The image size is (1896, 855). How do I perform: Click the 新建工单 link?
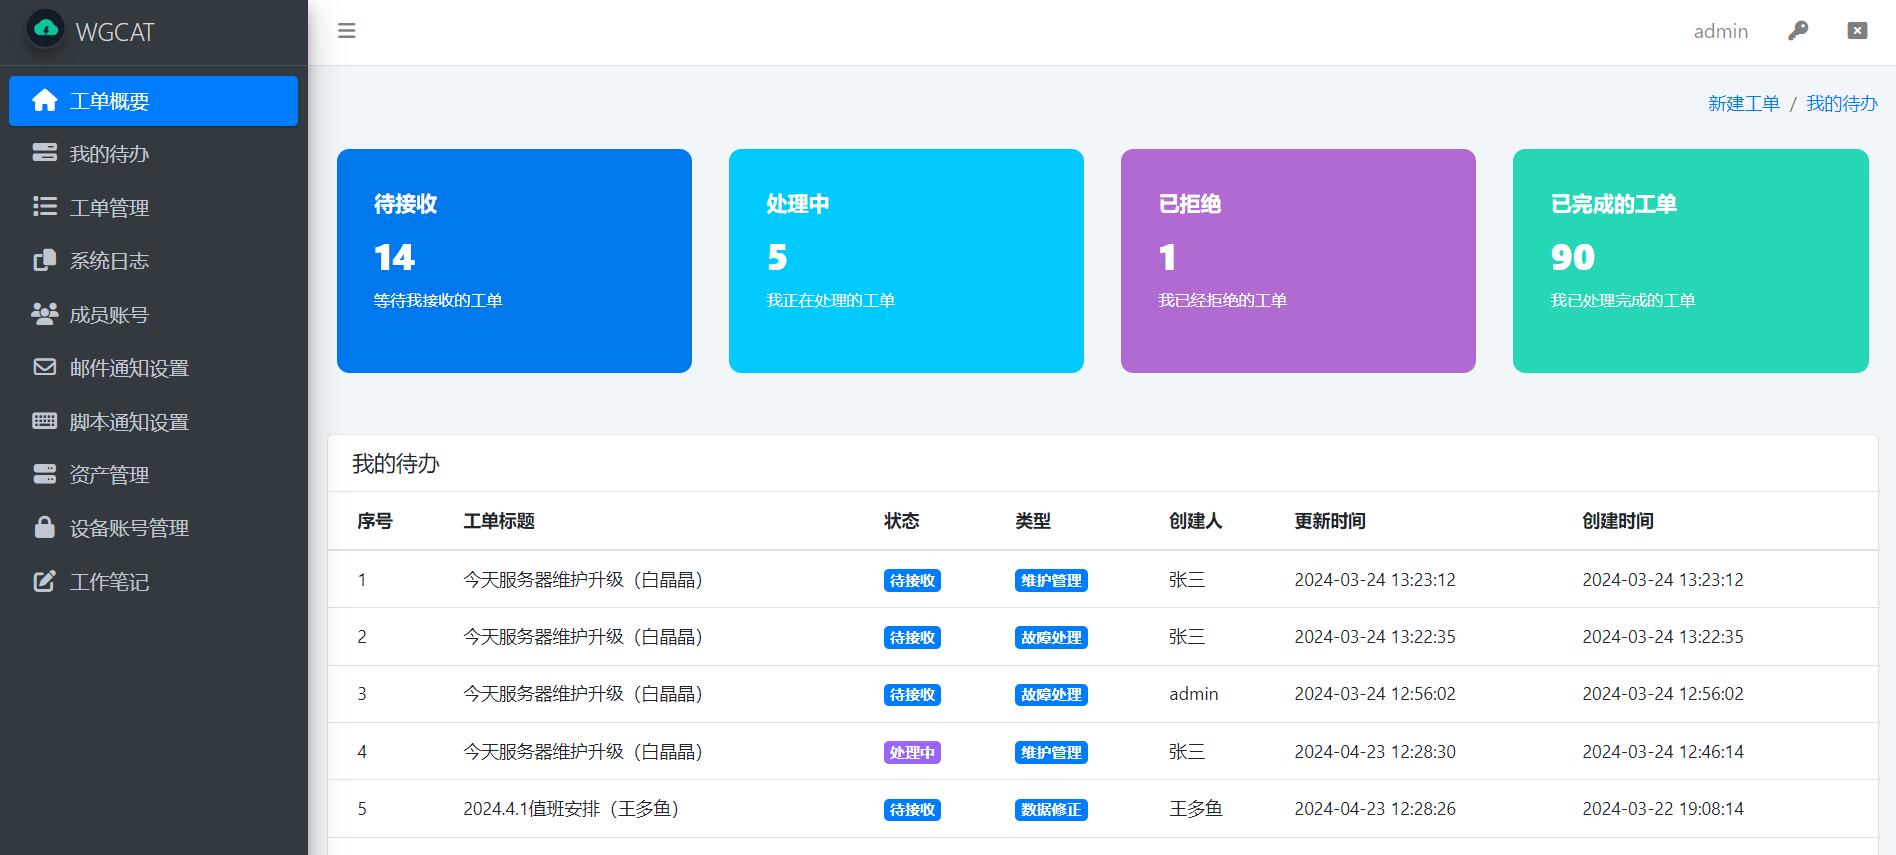click(x=1743, y=104)
